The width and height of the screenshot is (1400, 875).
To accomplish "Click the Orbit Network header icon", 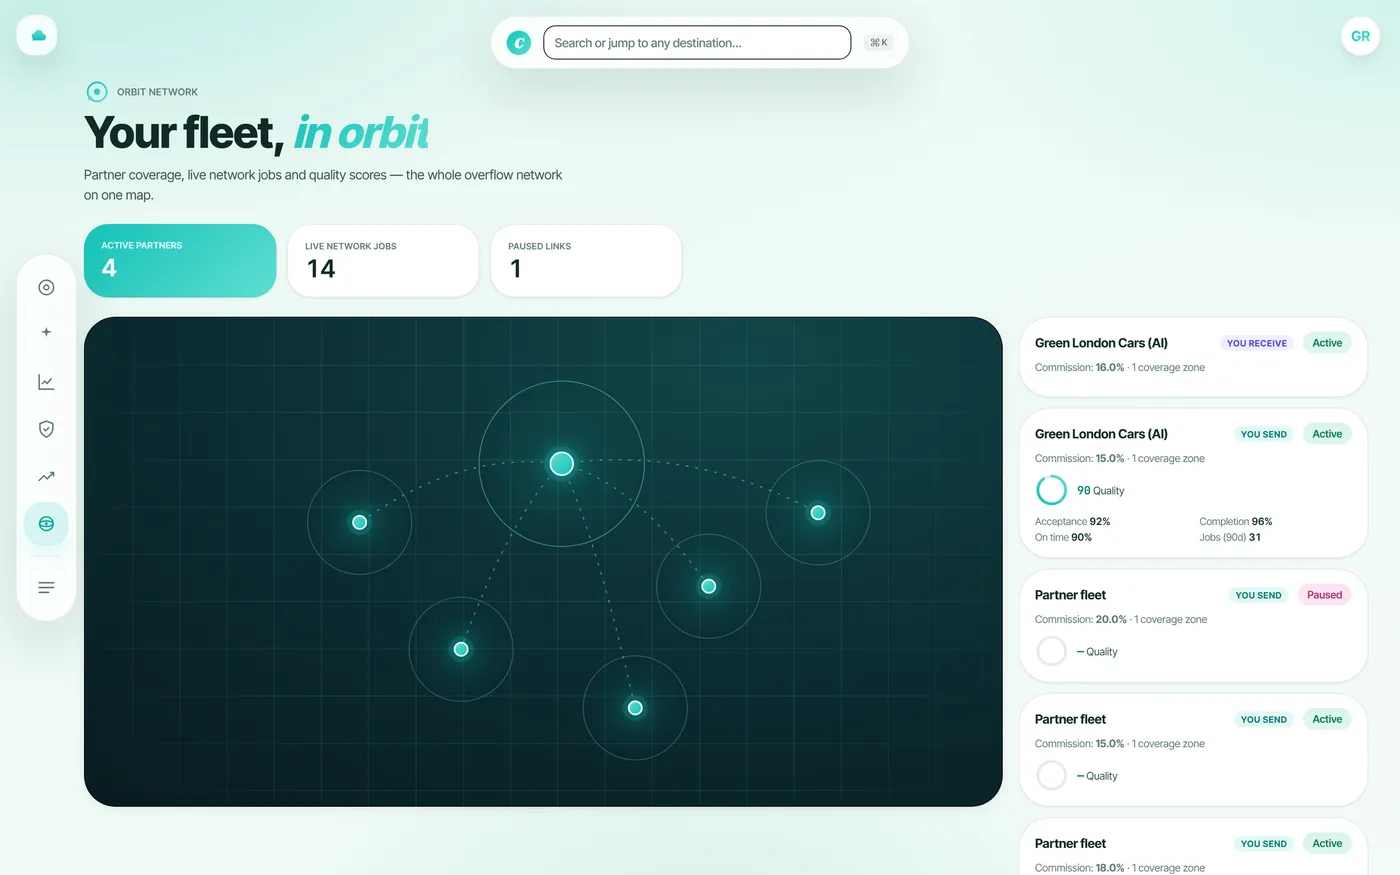I will pyautogui.click(x=96, y=92).
